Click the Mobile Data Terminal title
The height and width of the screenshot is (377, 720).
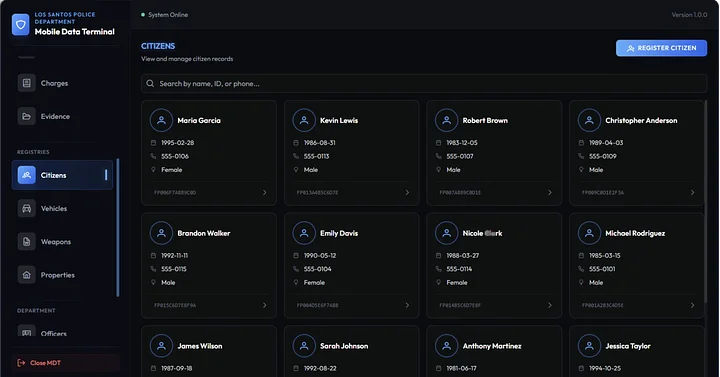pyautogui.click(x=75, y=32)
